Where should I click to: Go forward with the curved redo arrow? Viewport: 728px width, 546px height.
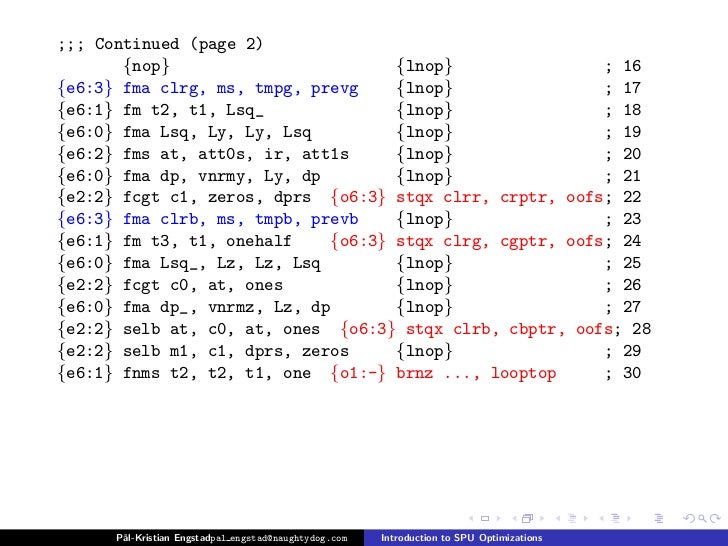pyautogui.click(x=715, y=518)
